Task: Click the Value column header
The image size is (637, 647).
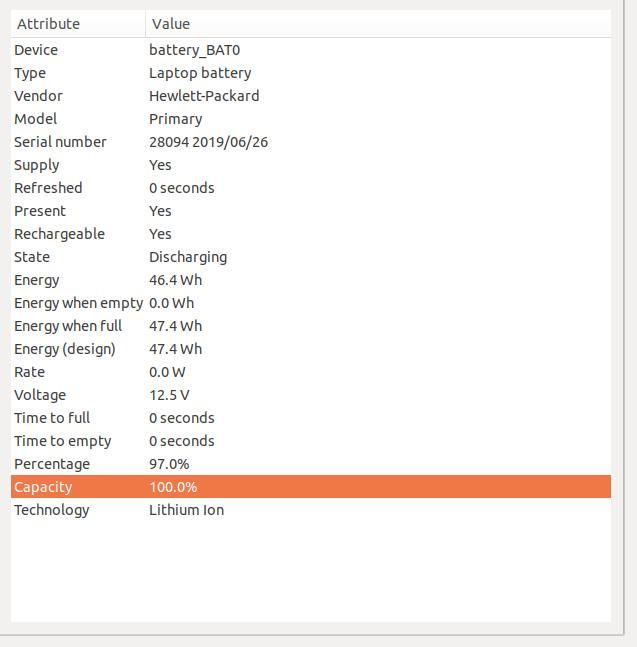Action: pyautogui.click(x=378, y=24)
